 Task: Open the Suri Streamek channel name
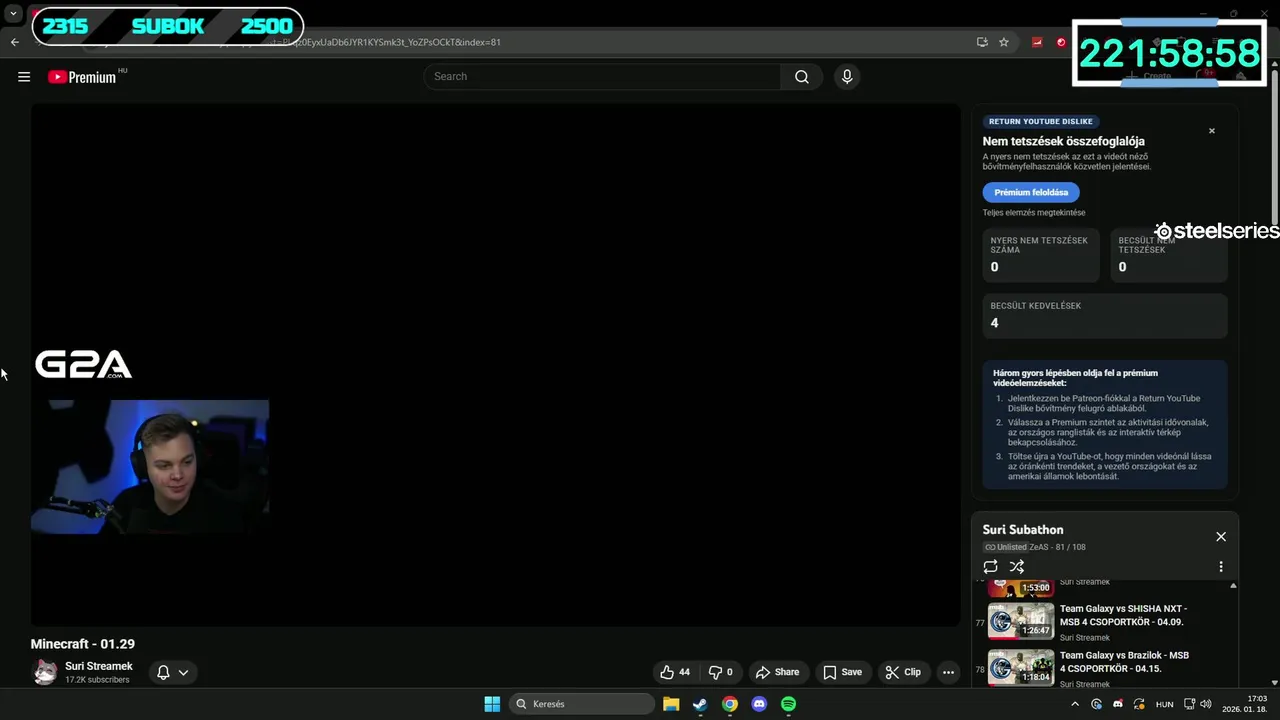coord(99,666)
